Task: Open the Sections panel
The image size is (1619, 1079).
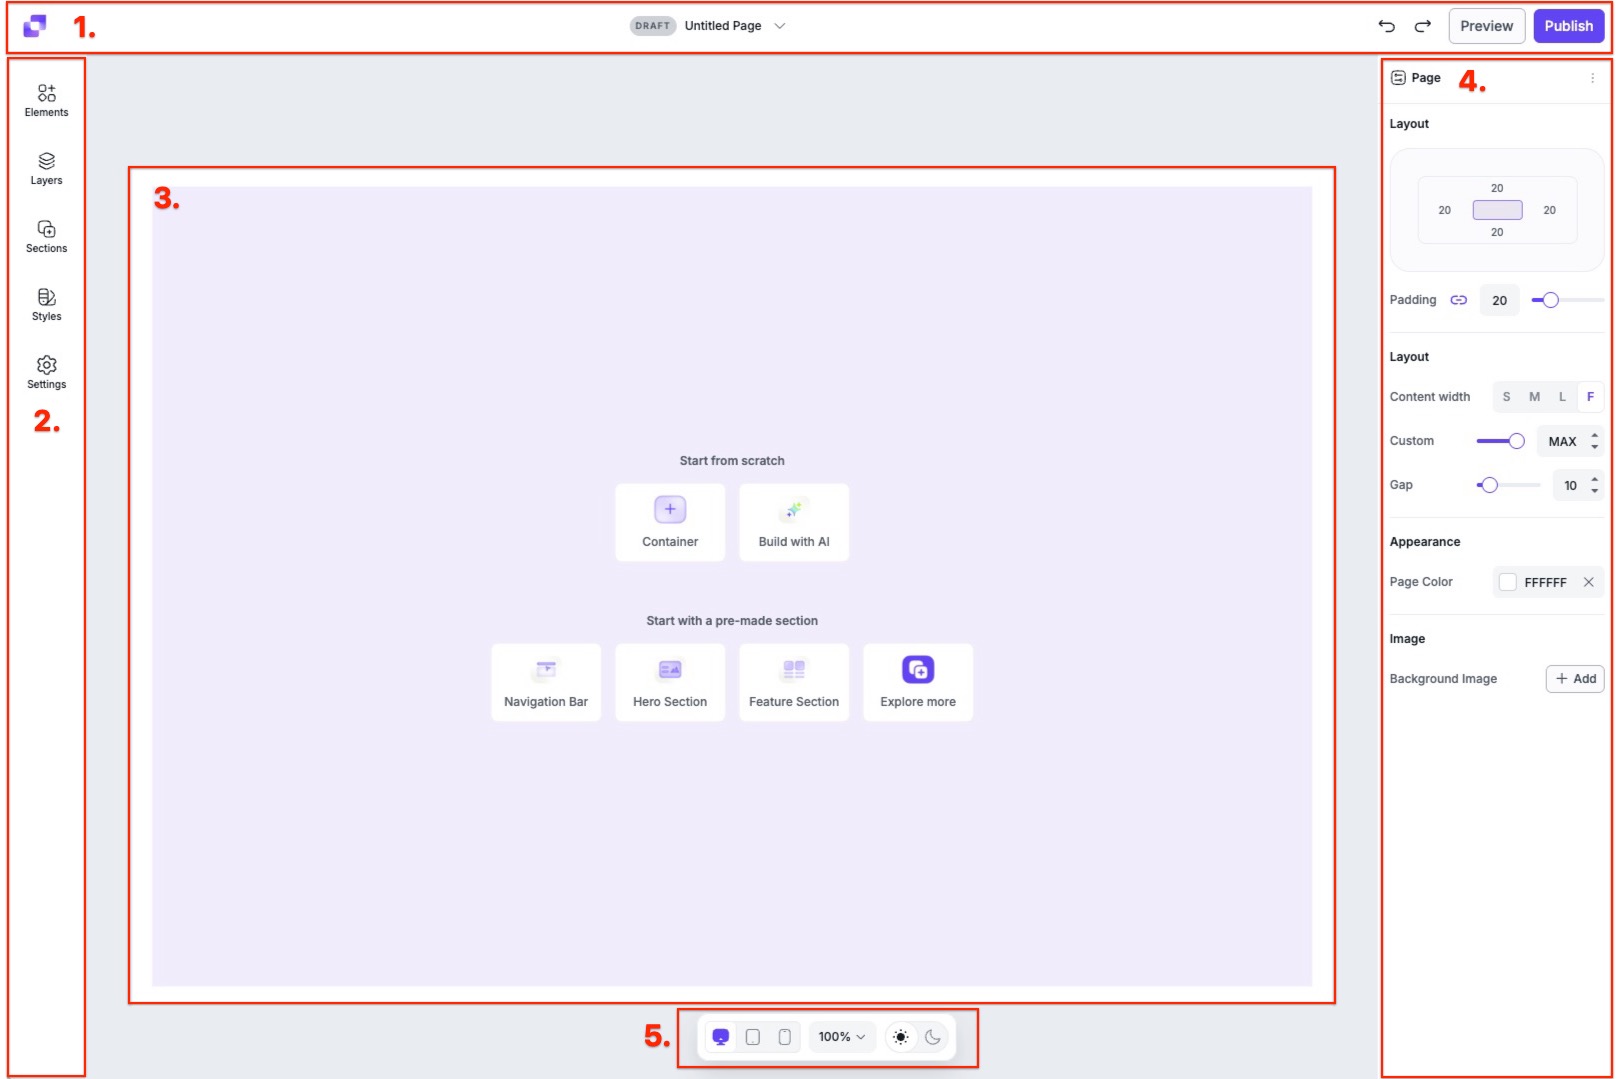Action: [x=46, y=235]
